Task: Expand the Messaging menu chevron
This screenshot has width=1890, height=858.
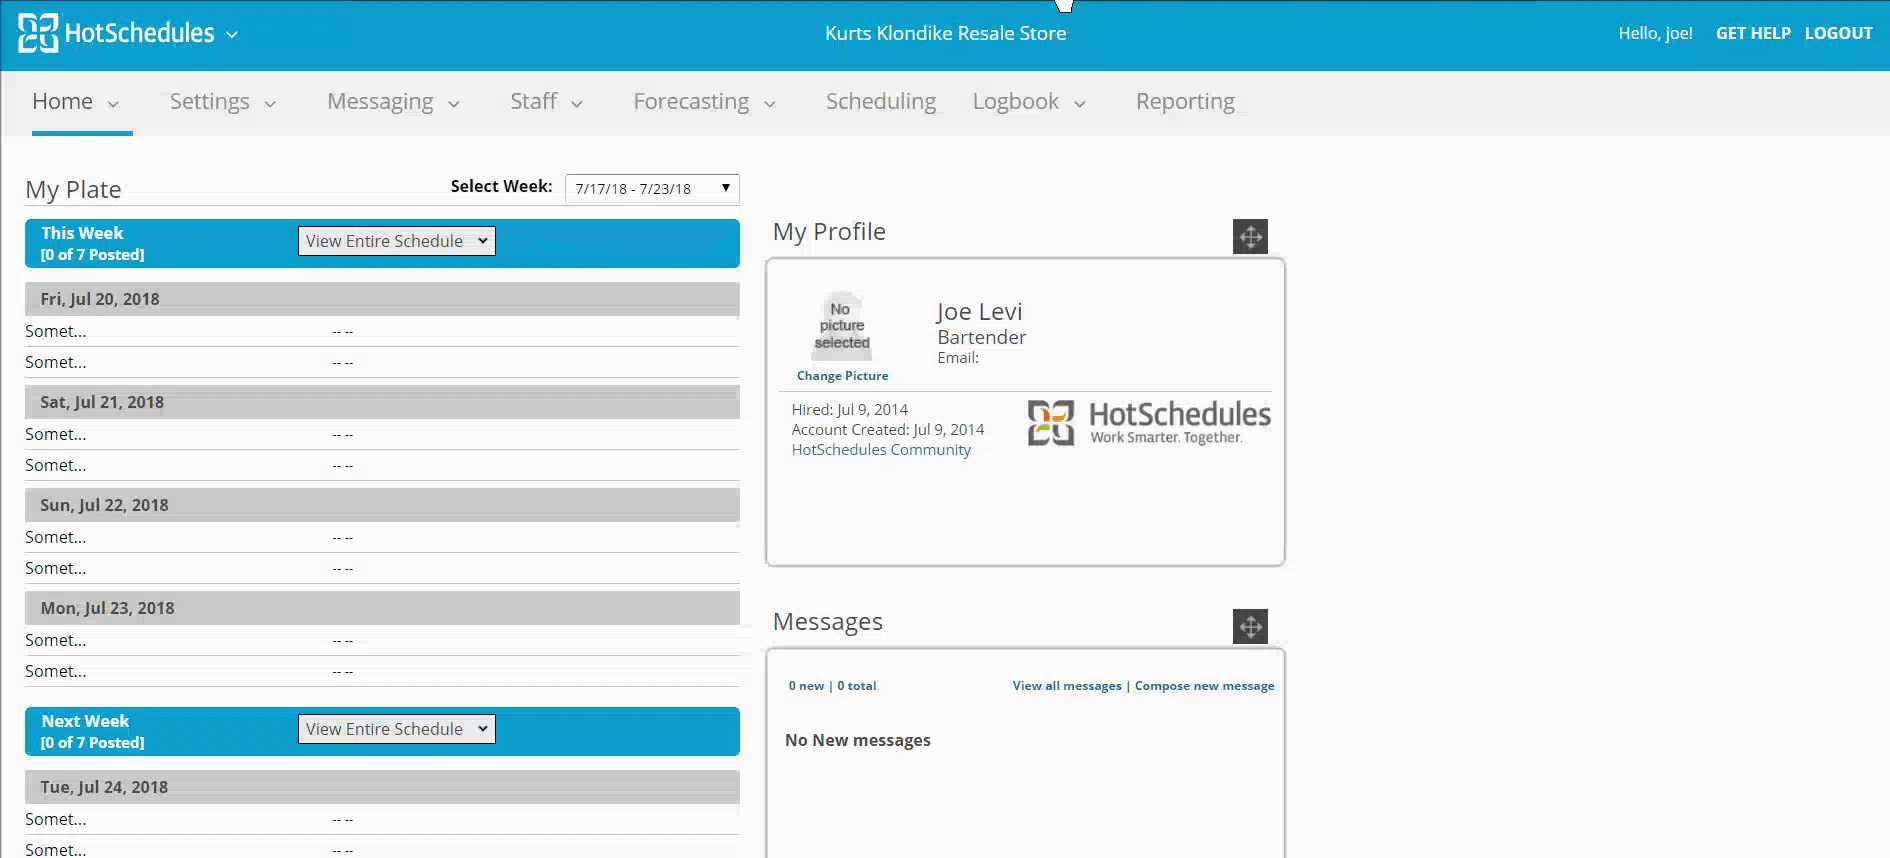Action: 454,104
